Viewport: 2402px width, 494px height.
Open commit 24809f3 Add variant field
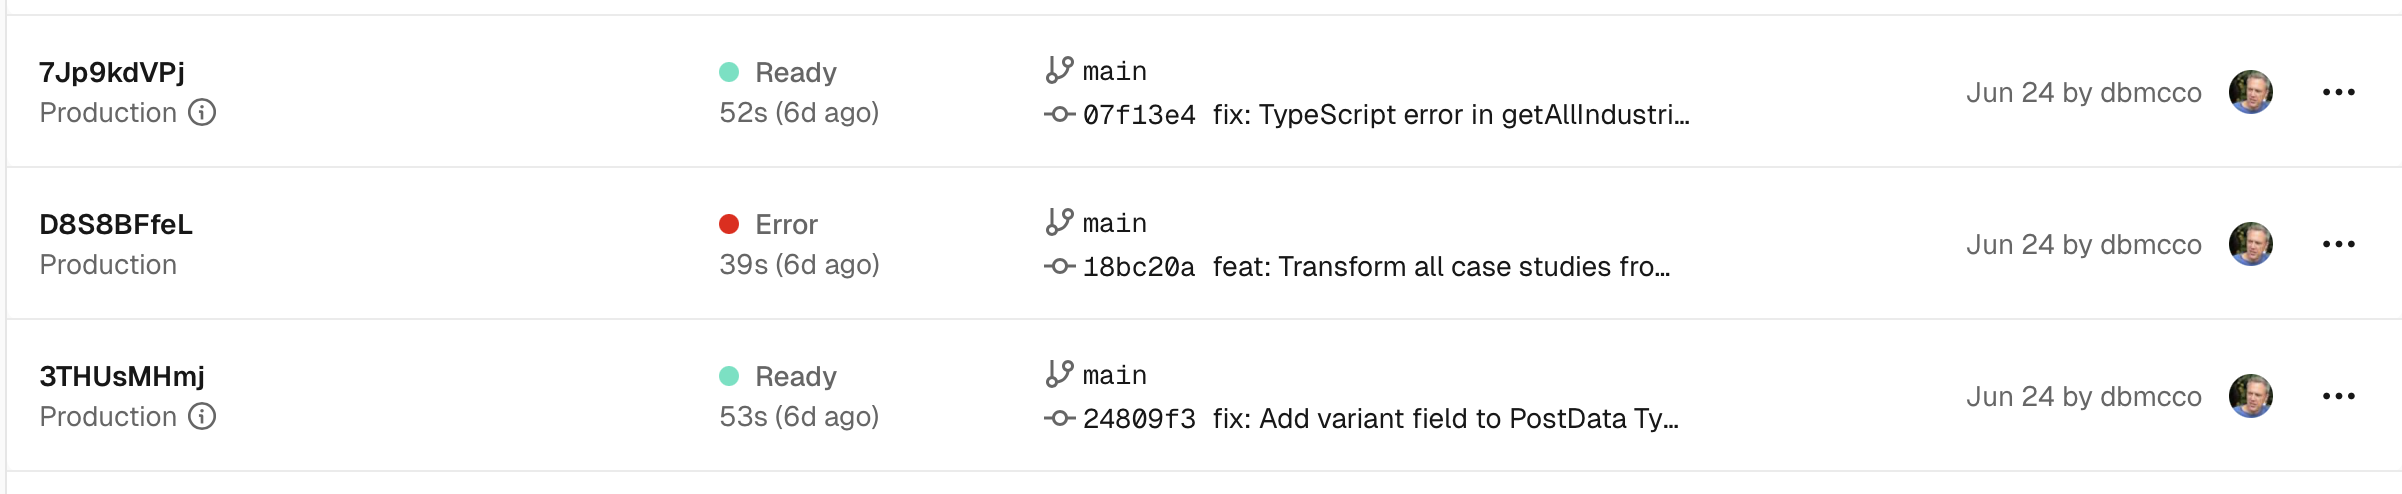point(1381,419)
